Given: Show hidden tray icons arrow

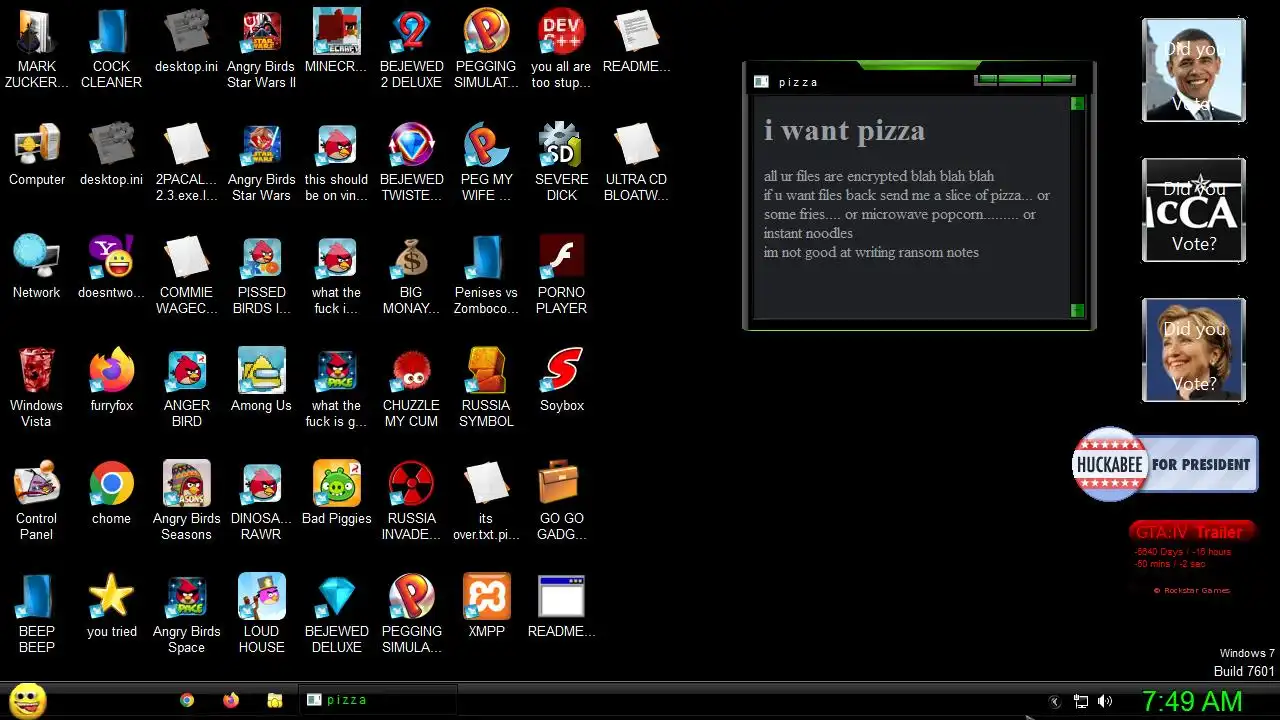Looking at the screenshot, I should click(1054, 702).
